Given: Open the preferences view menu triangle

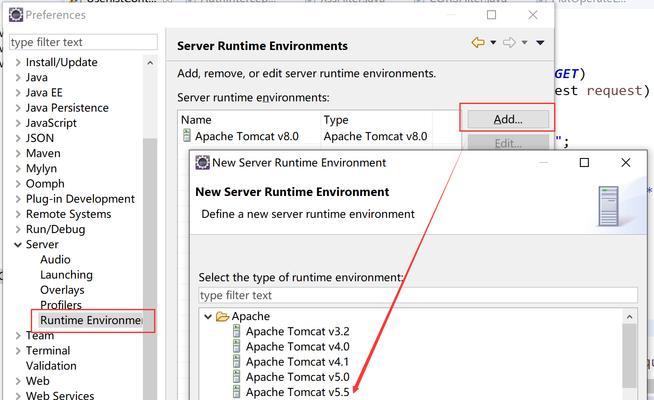Looking at the screenshot, I should [540, 43].
